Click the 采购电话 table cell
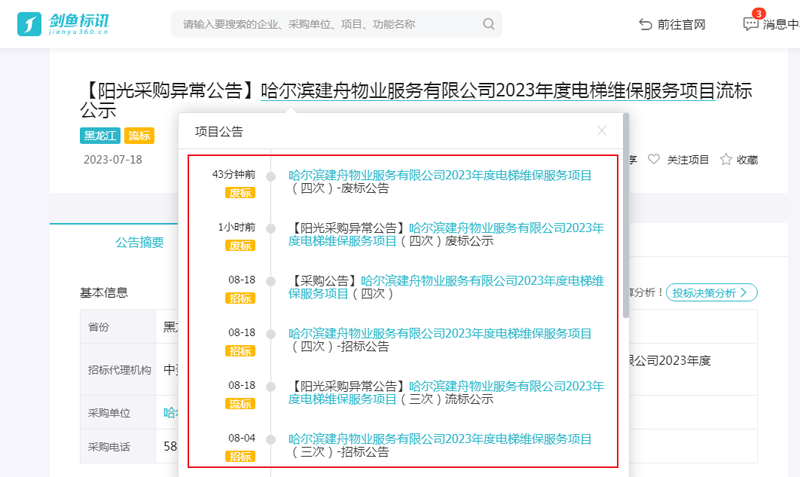800x477 pixels. tap(118, 447)
